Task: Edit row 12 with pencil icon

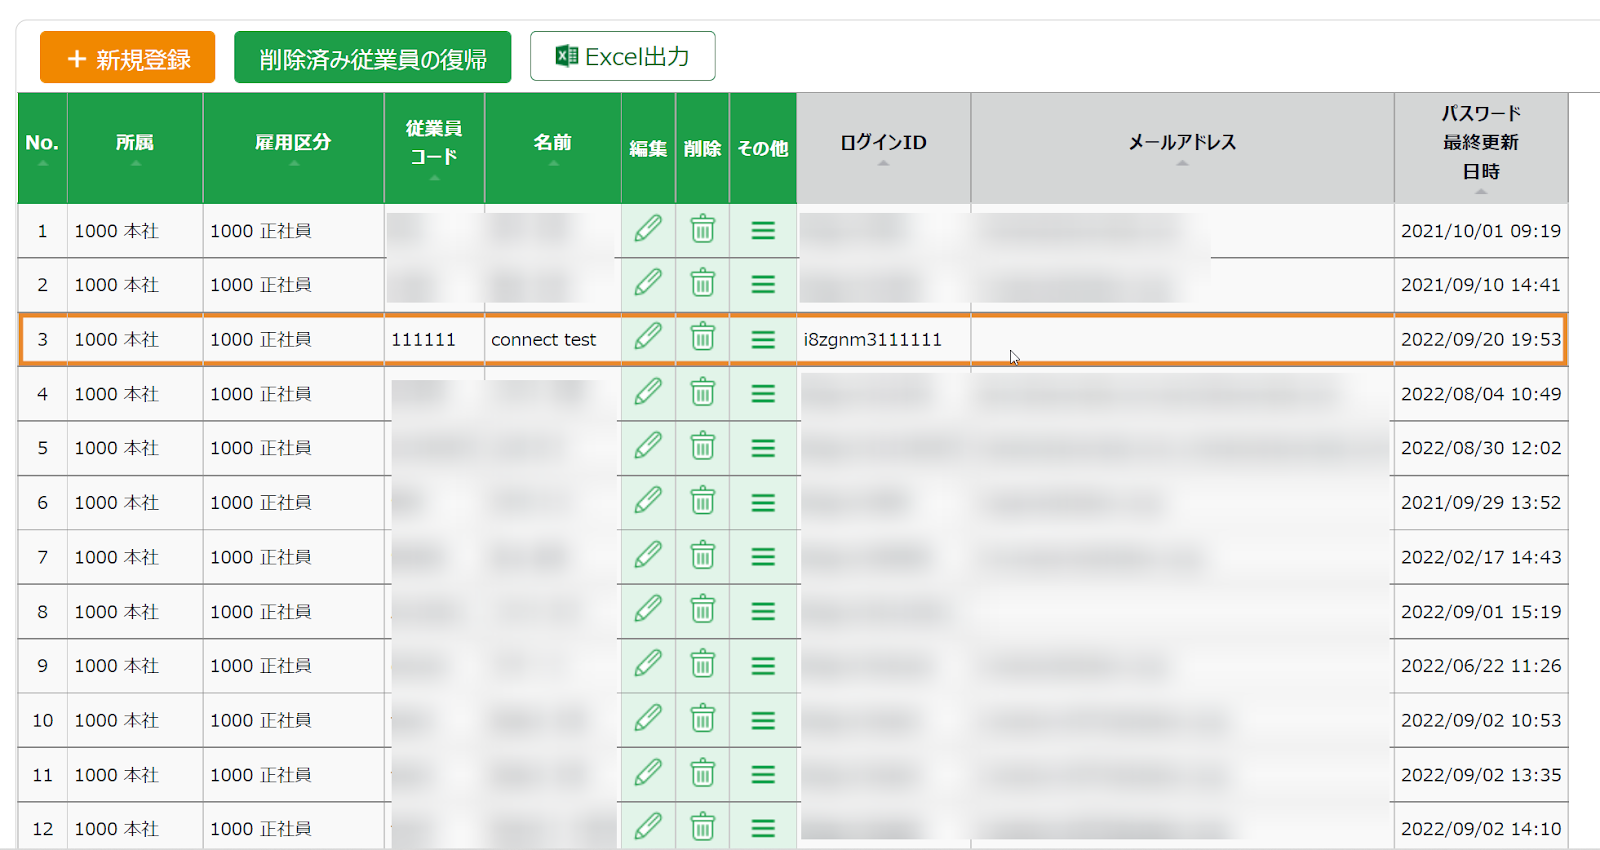Action: point(648,826)
